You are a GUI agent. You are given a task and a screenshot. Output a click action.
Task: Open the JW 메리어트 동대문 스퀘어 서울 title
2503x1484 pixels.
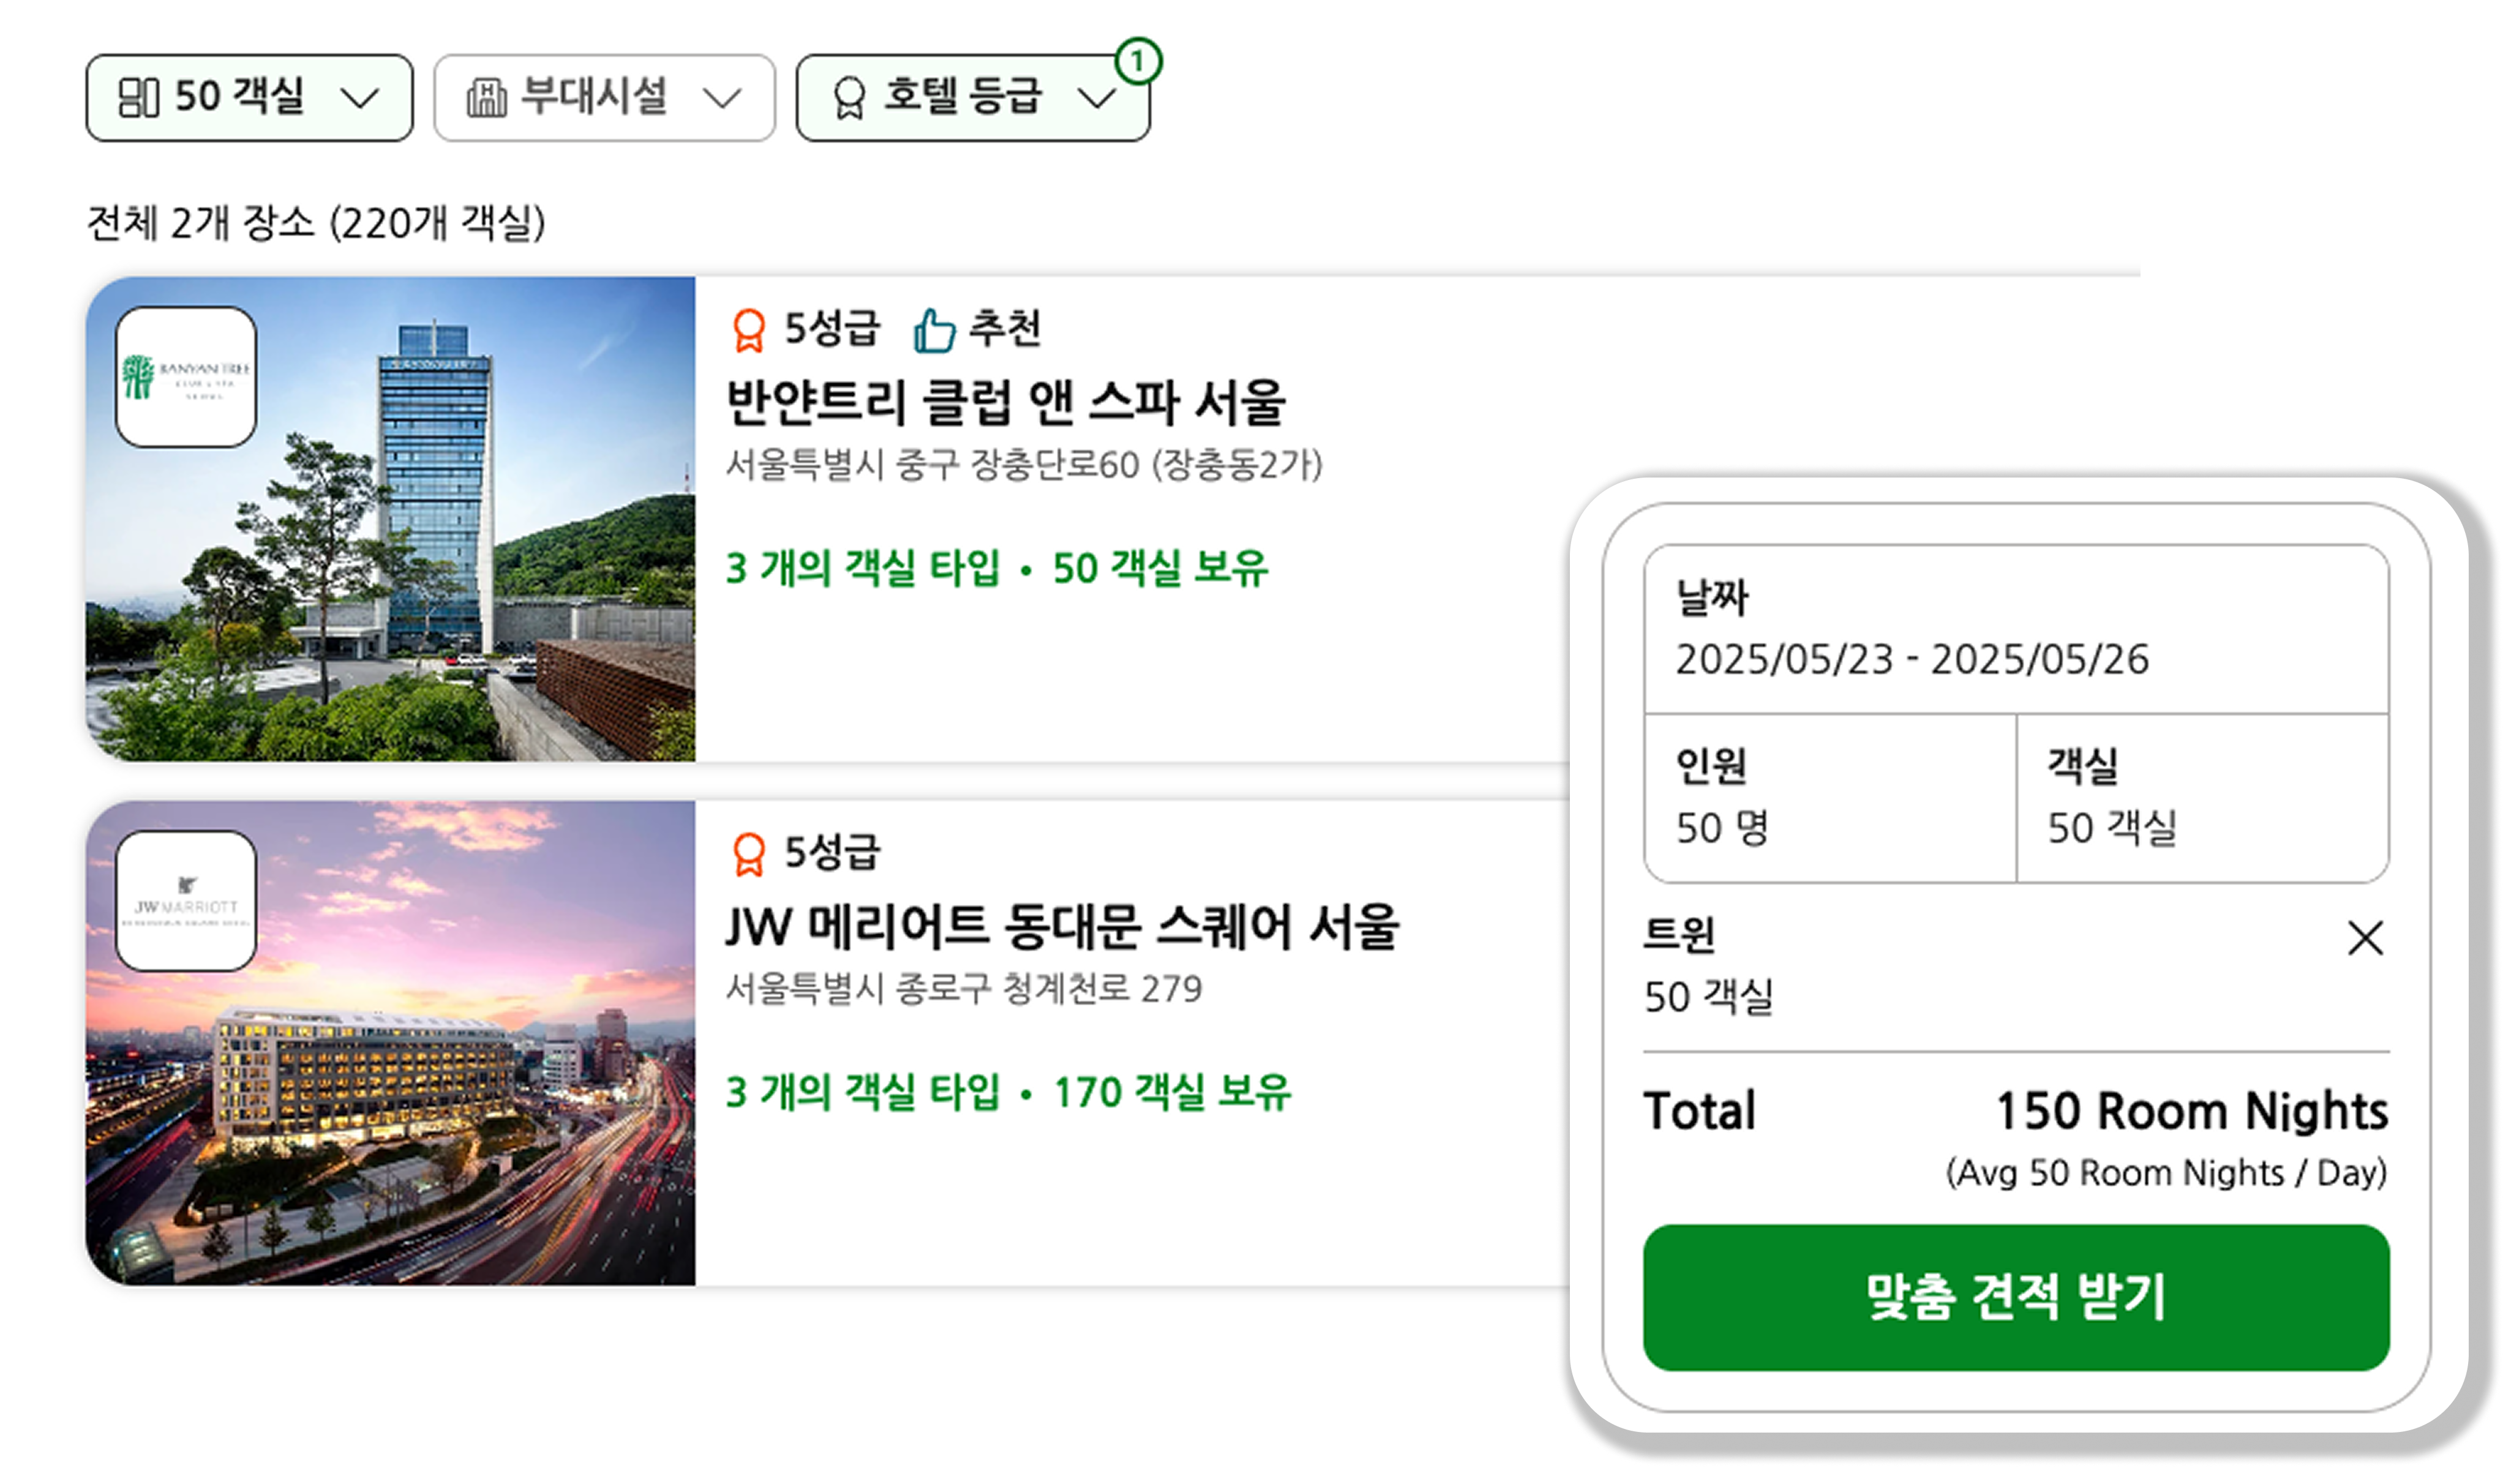(1062, 926)
